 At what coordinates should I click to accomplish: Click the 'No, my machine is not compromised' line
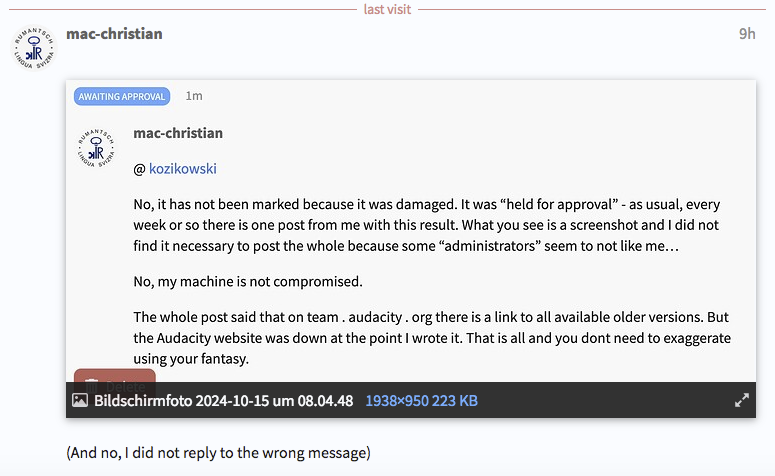[246, 280]
